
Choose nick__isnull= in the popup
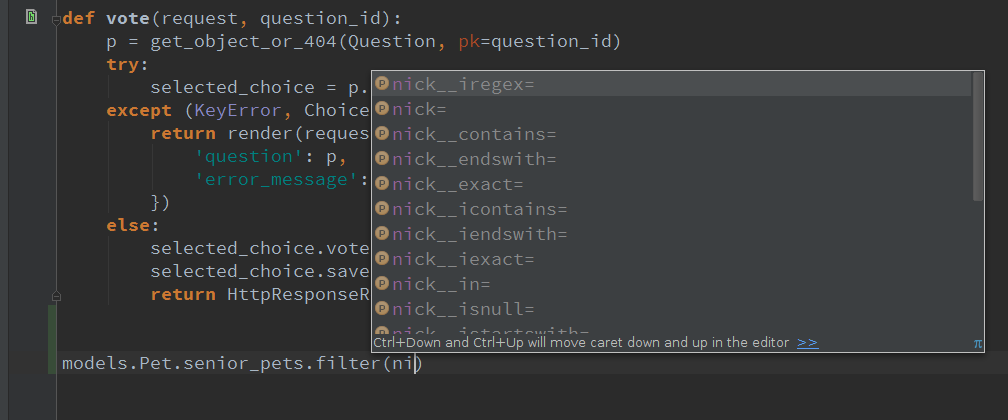click(672, 309)
